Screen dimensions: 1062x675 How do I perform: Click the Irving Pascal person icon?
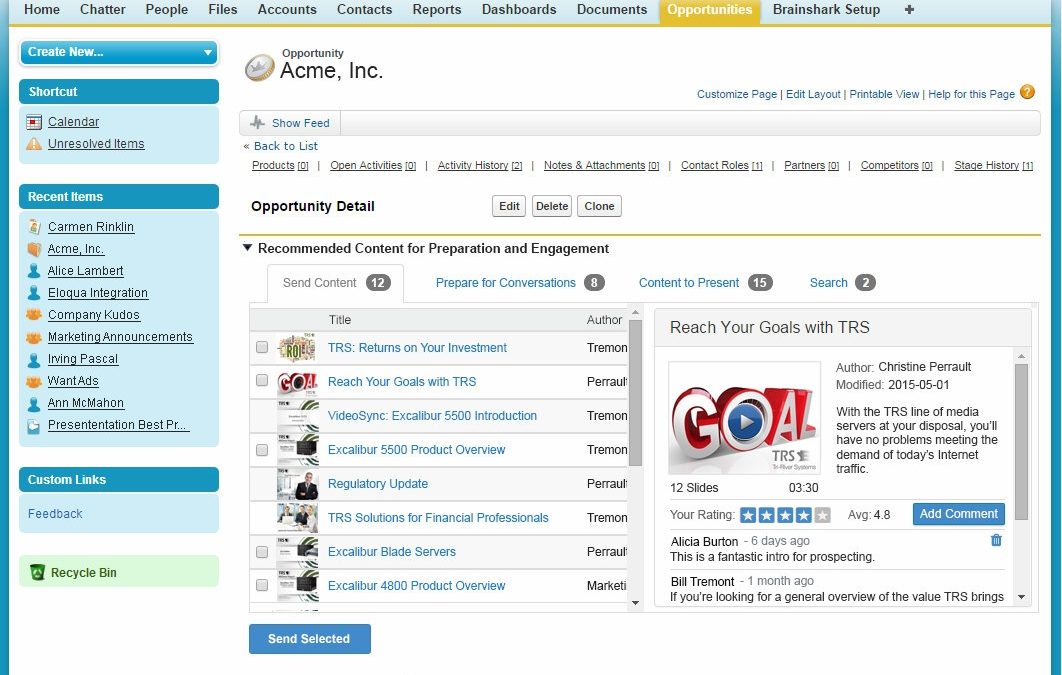point(34,359)
